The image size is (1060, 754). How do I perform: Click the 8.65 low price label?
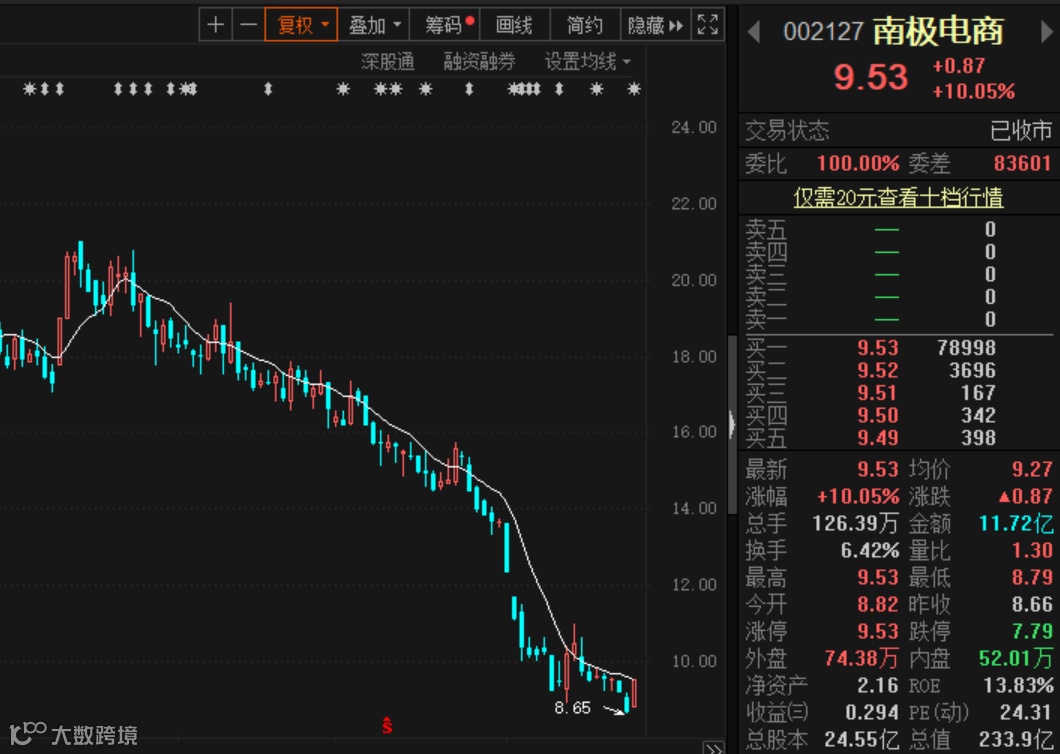pos(572,707)
